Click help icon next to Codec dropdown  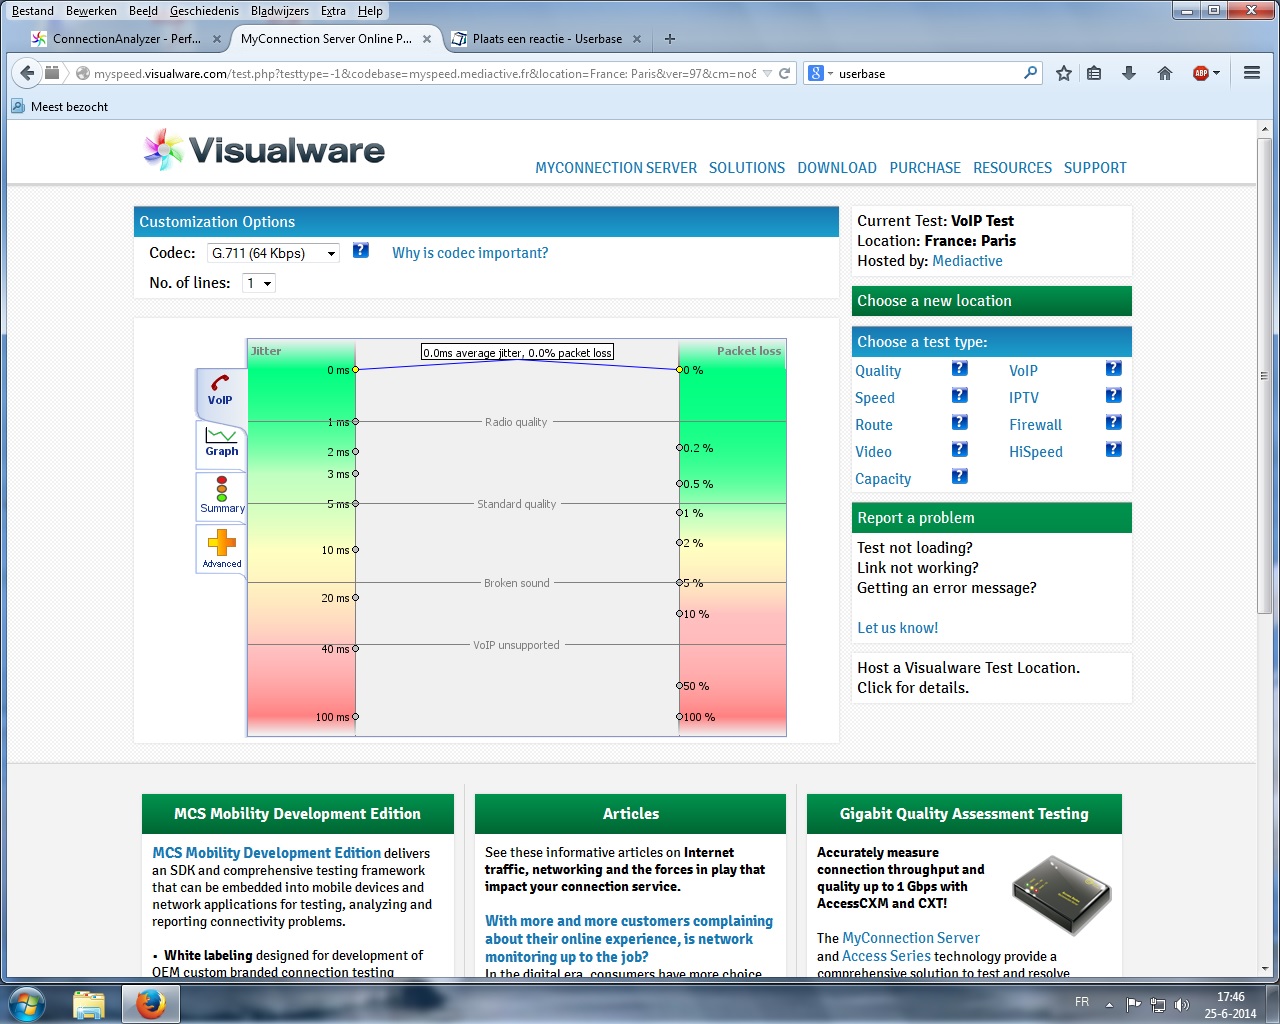pos(361,251)
